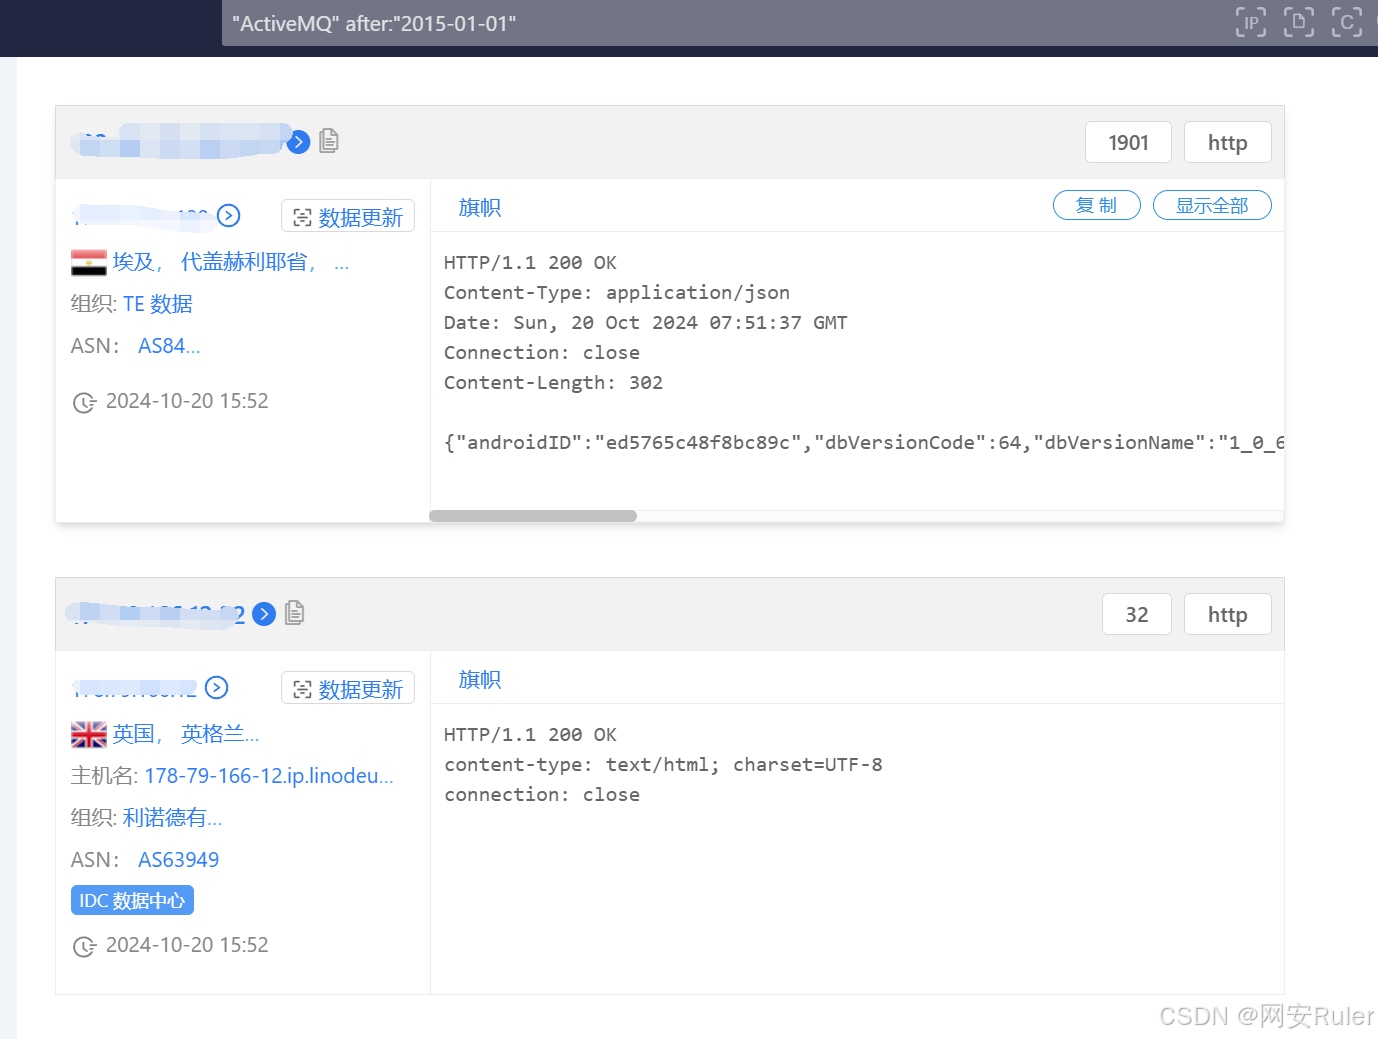
Task: Click the clock icon in the Egypt result
Action: [84, 402]
